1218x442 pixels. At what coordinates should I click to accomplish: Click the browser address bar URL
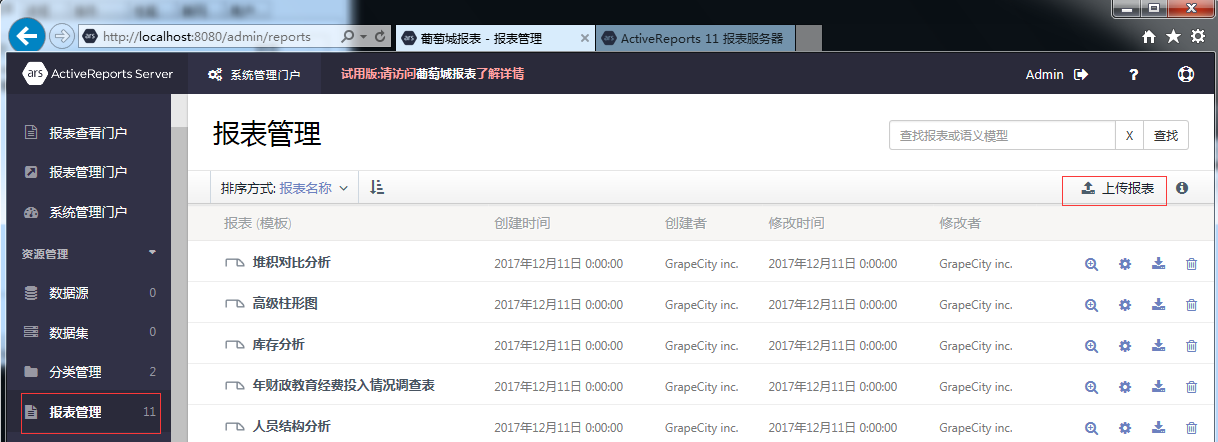[x=207, y=36]
